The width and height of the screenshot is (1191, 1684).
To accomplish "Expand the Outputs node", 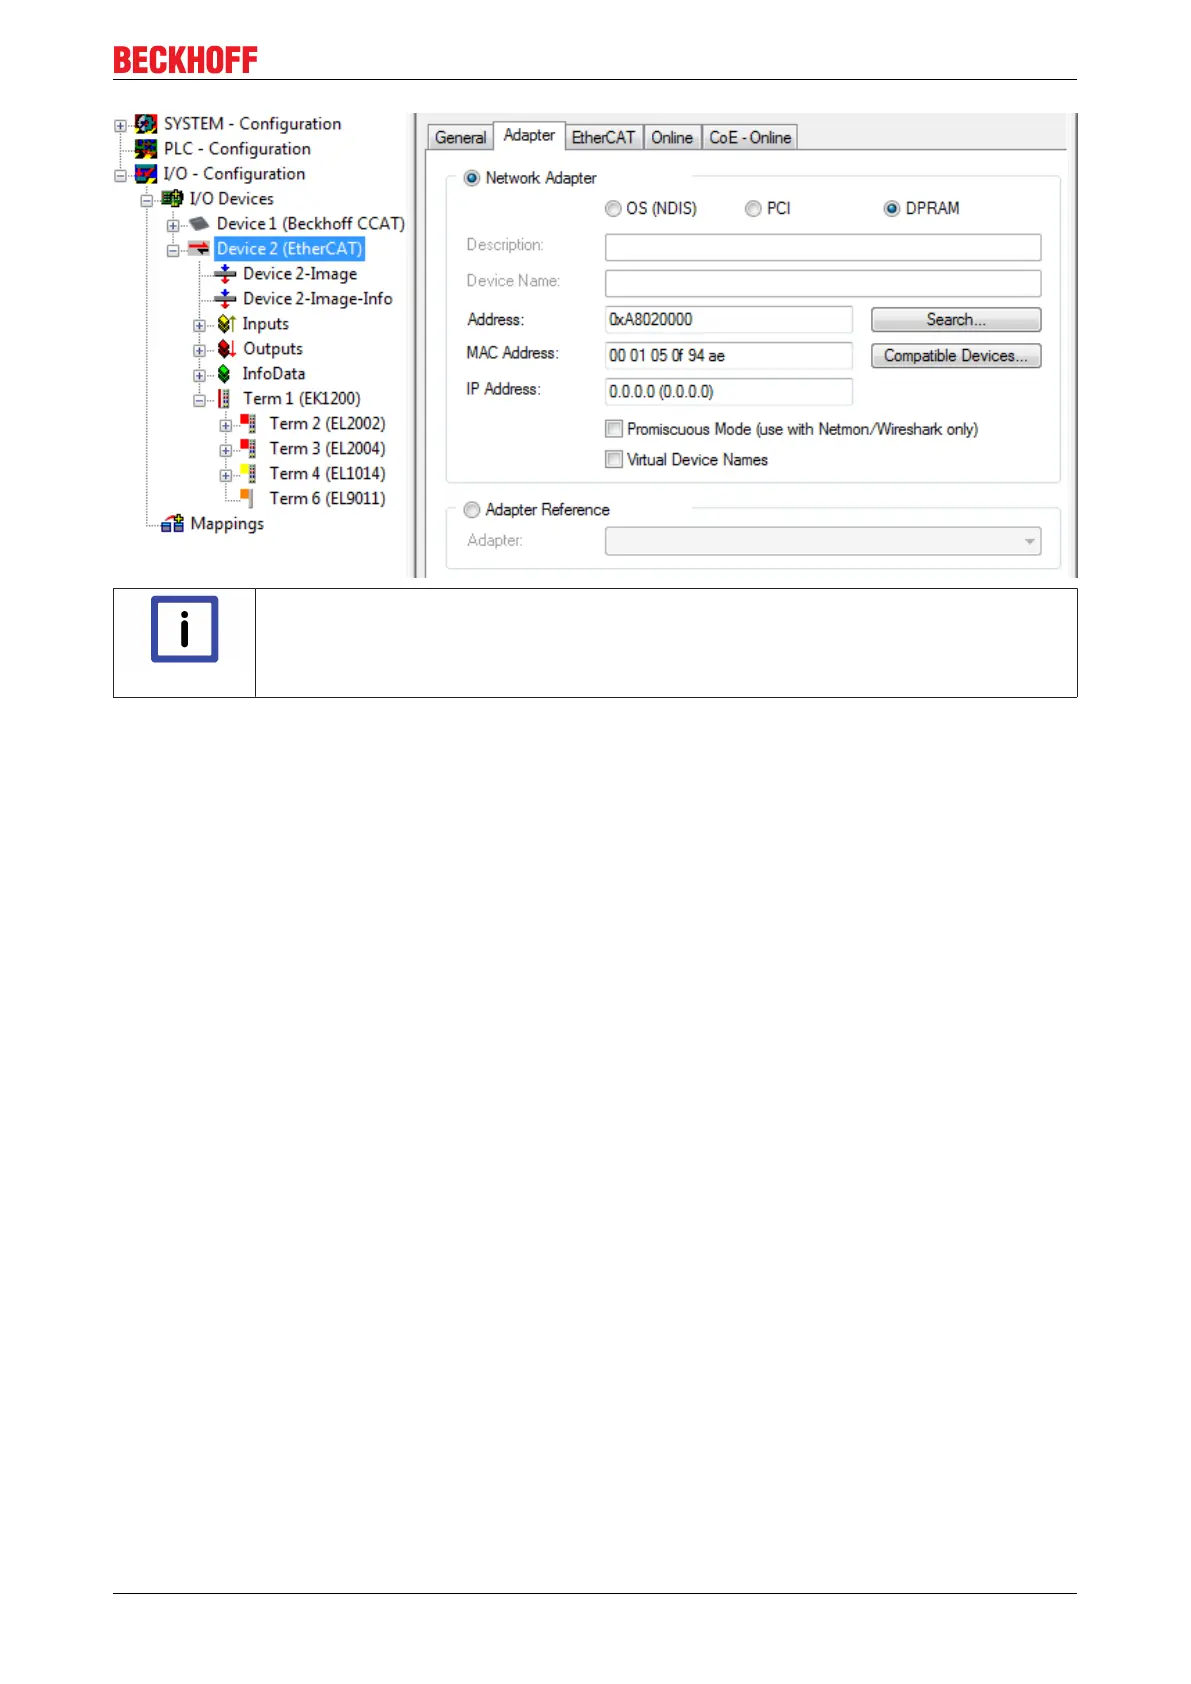I will 199,351.
